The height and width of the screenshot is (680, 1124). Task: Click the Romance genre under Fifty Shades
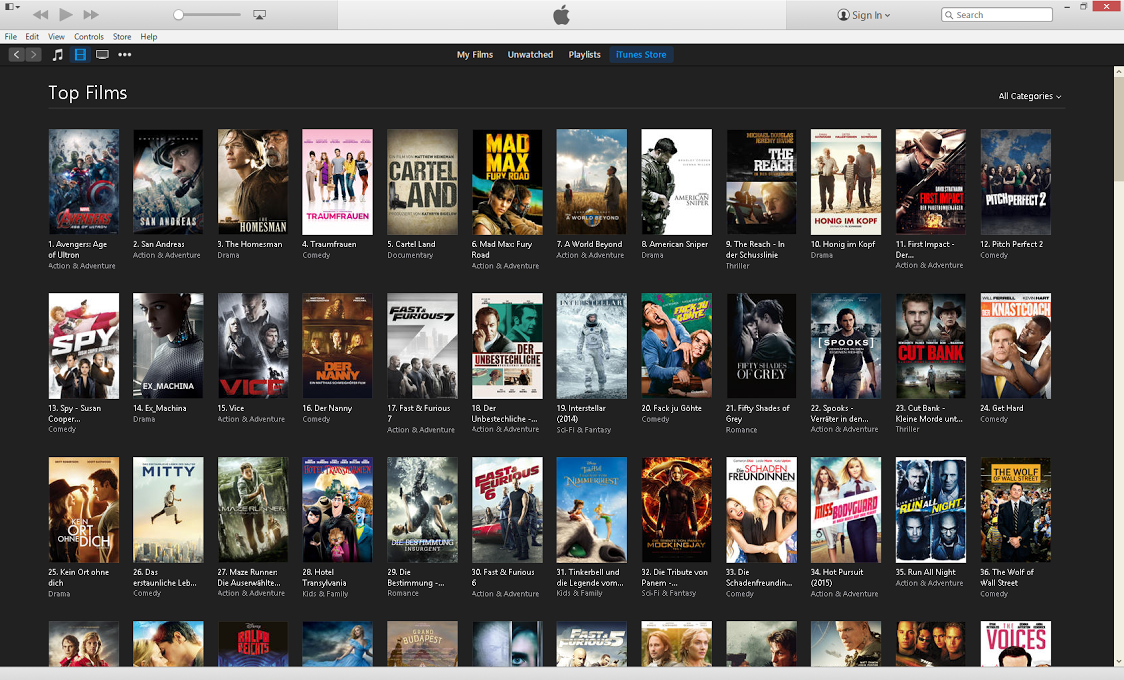tap(741, 430)
